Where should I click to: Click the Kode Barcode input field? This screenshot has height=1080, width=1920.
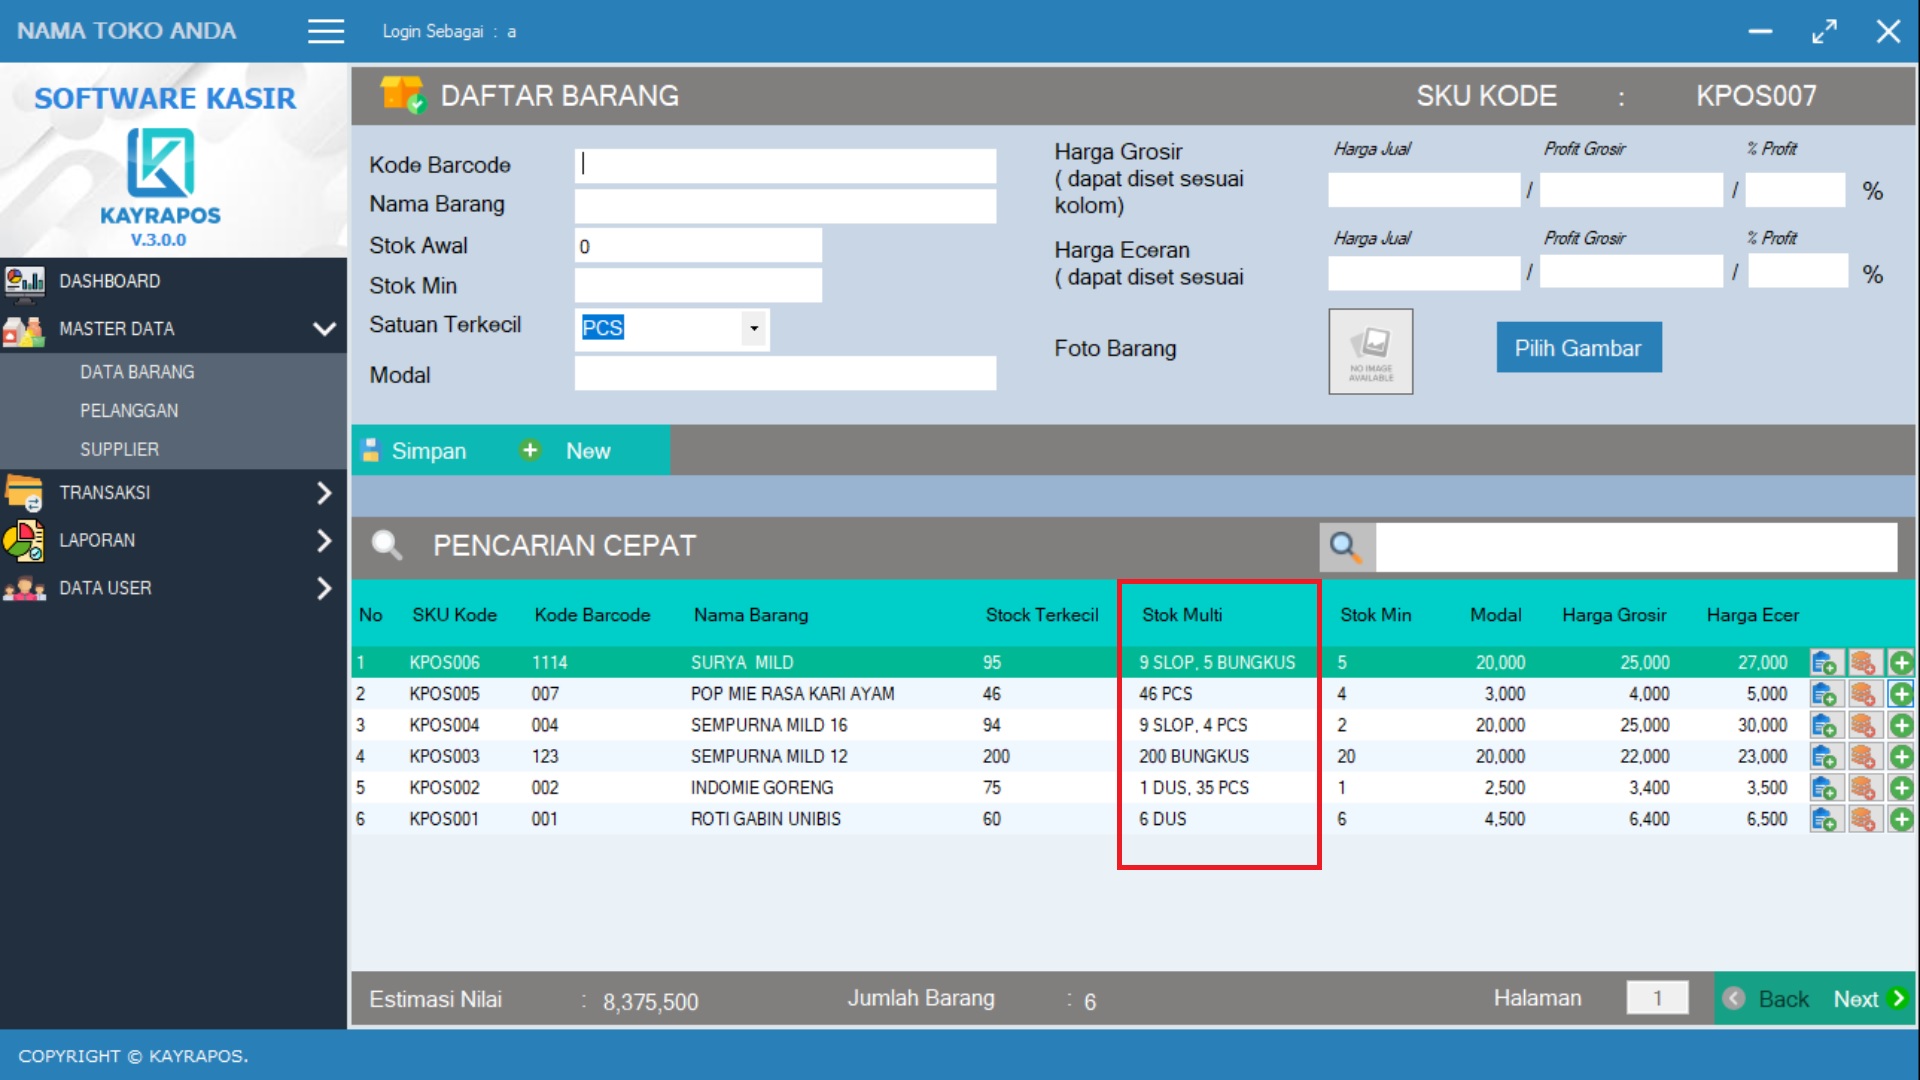[785, 165]
